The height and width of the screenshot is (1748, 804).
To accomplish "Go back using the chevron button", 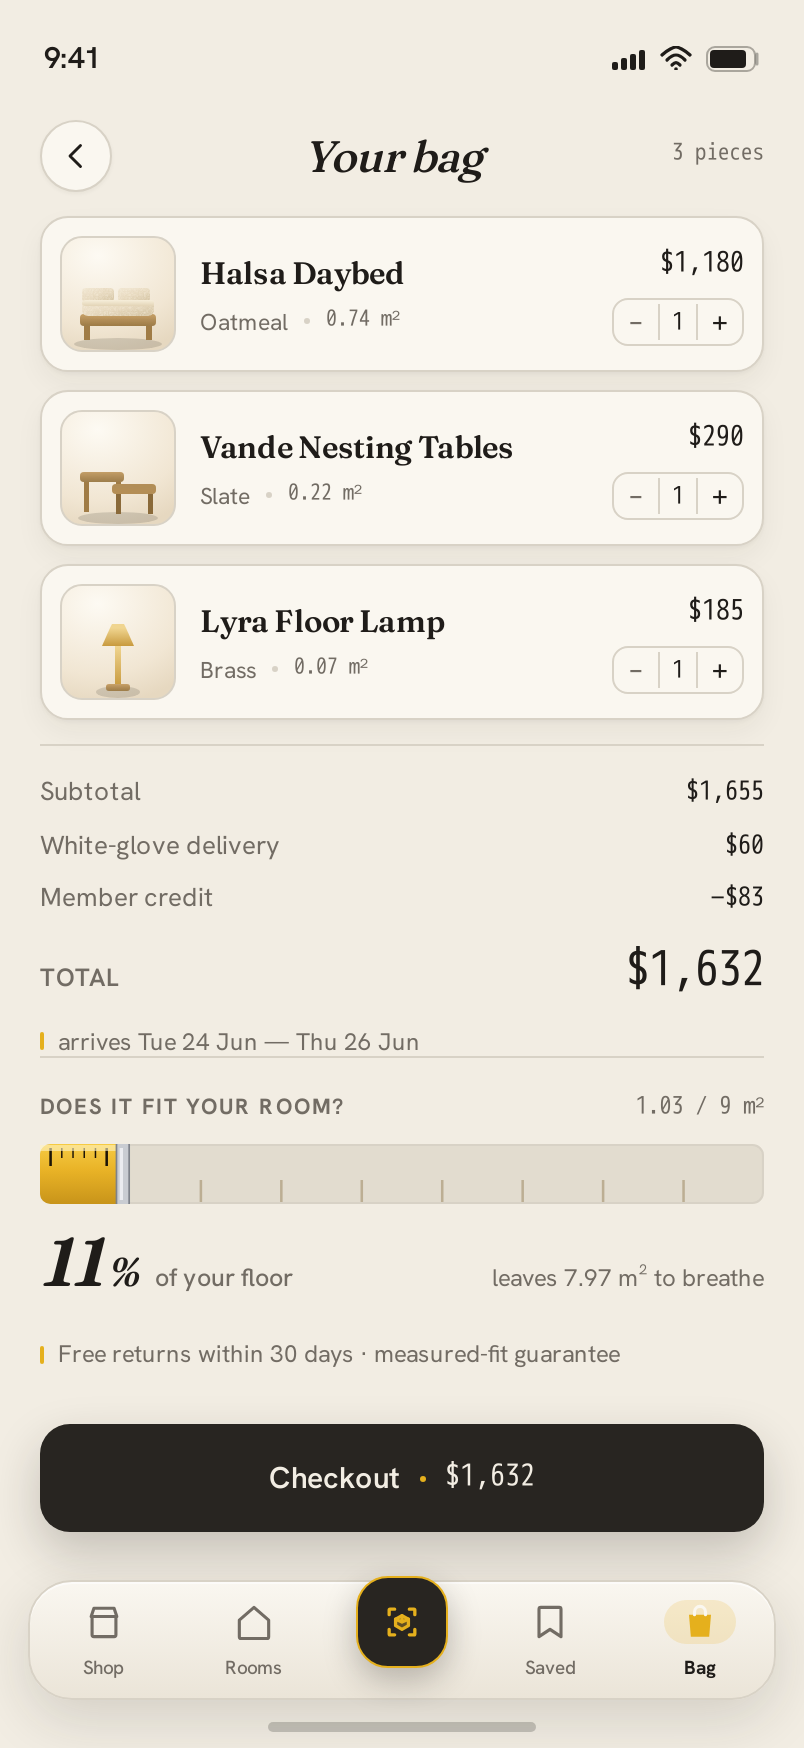I will (x=76, y=156).
